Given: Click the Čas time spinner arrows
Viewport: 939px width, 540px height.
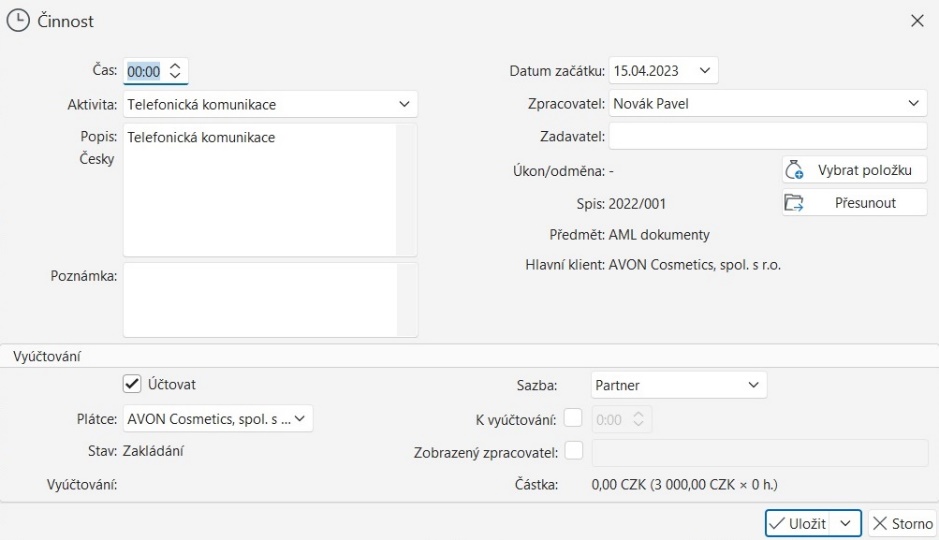Looking at the screenshot, I should [x=175, y=71].
